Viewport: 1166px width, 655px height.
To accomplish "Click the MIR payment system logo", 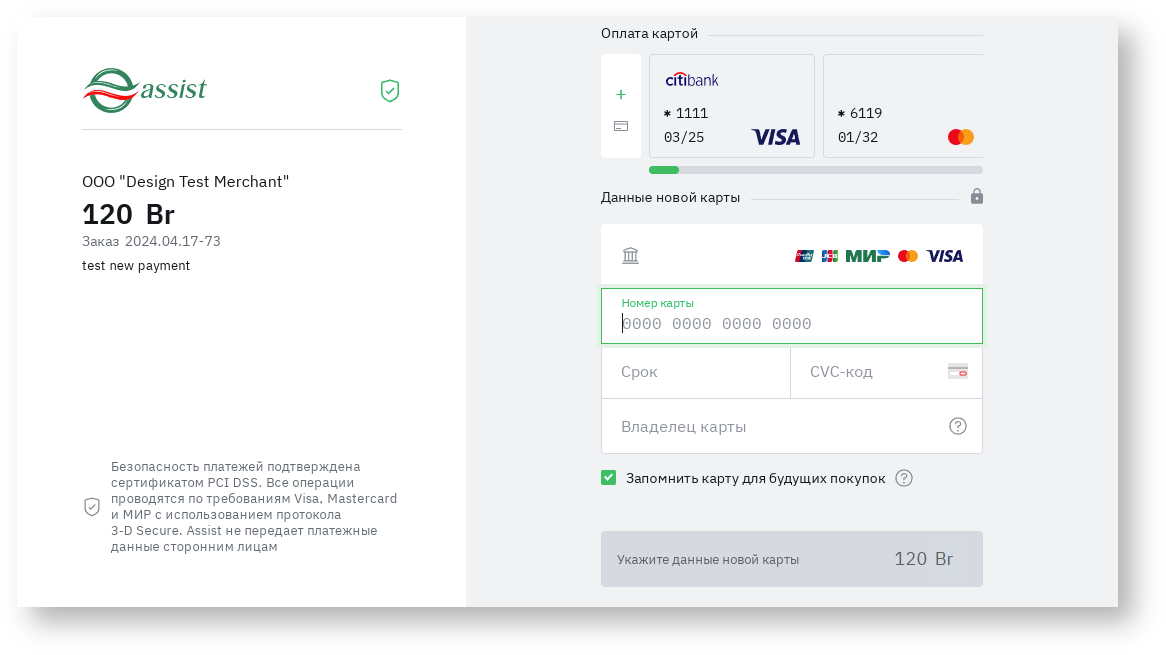I will point(867,256).
